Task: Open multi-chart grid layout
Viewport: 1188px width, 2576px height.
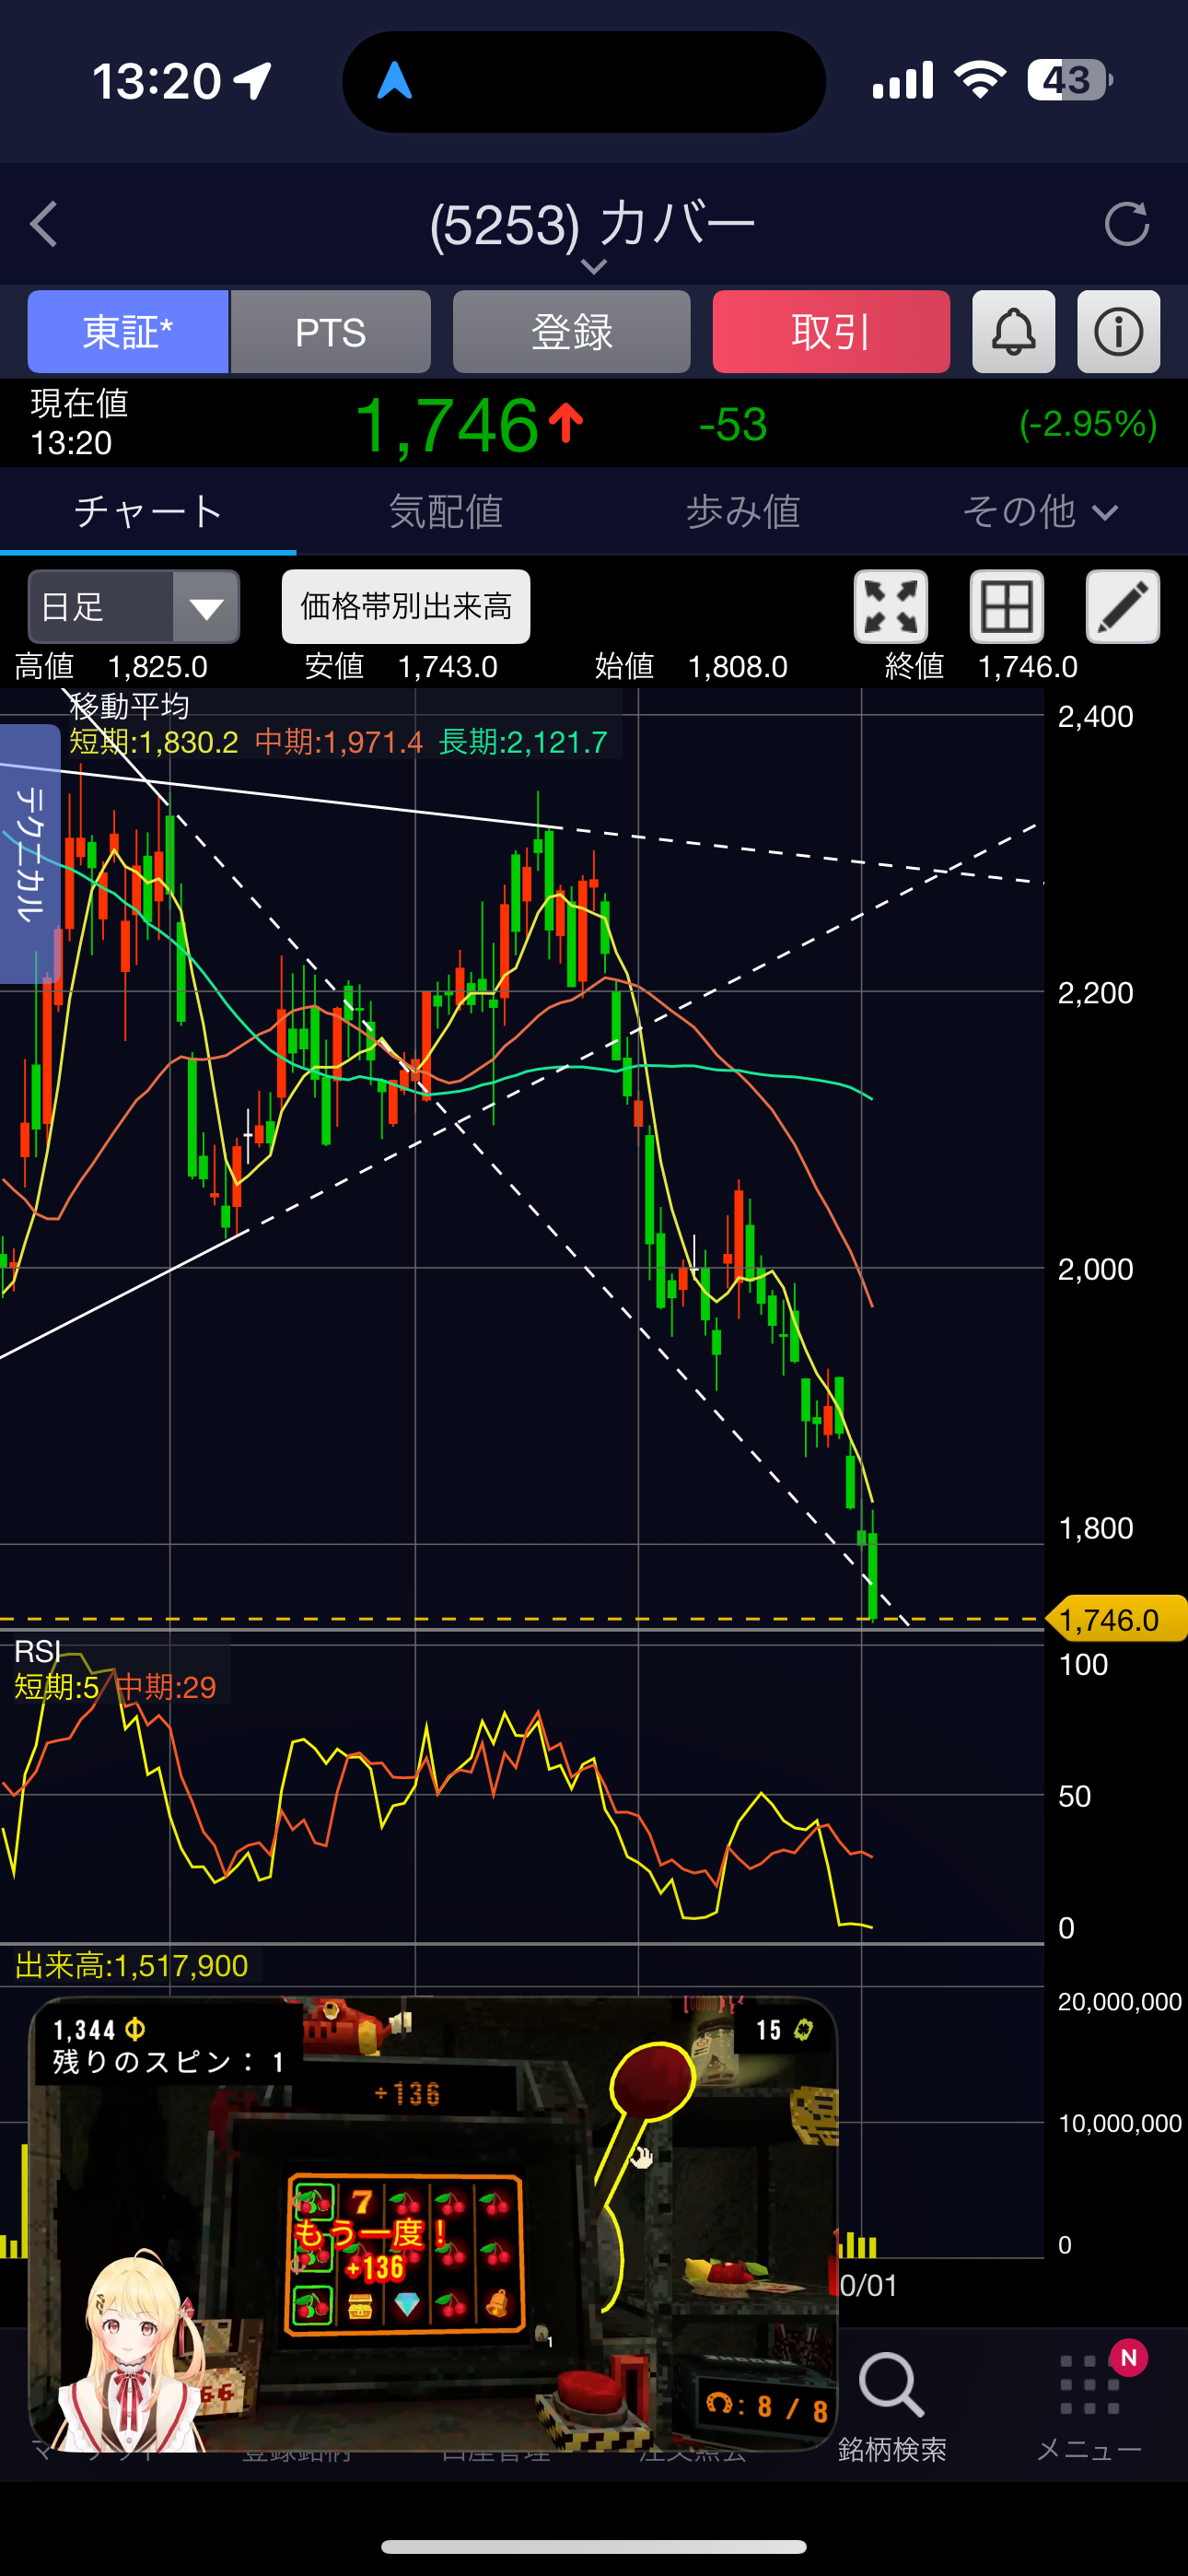Action: (1006, 607)
